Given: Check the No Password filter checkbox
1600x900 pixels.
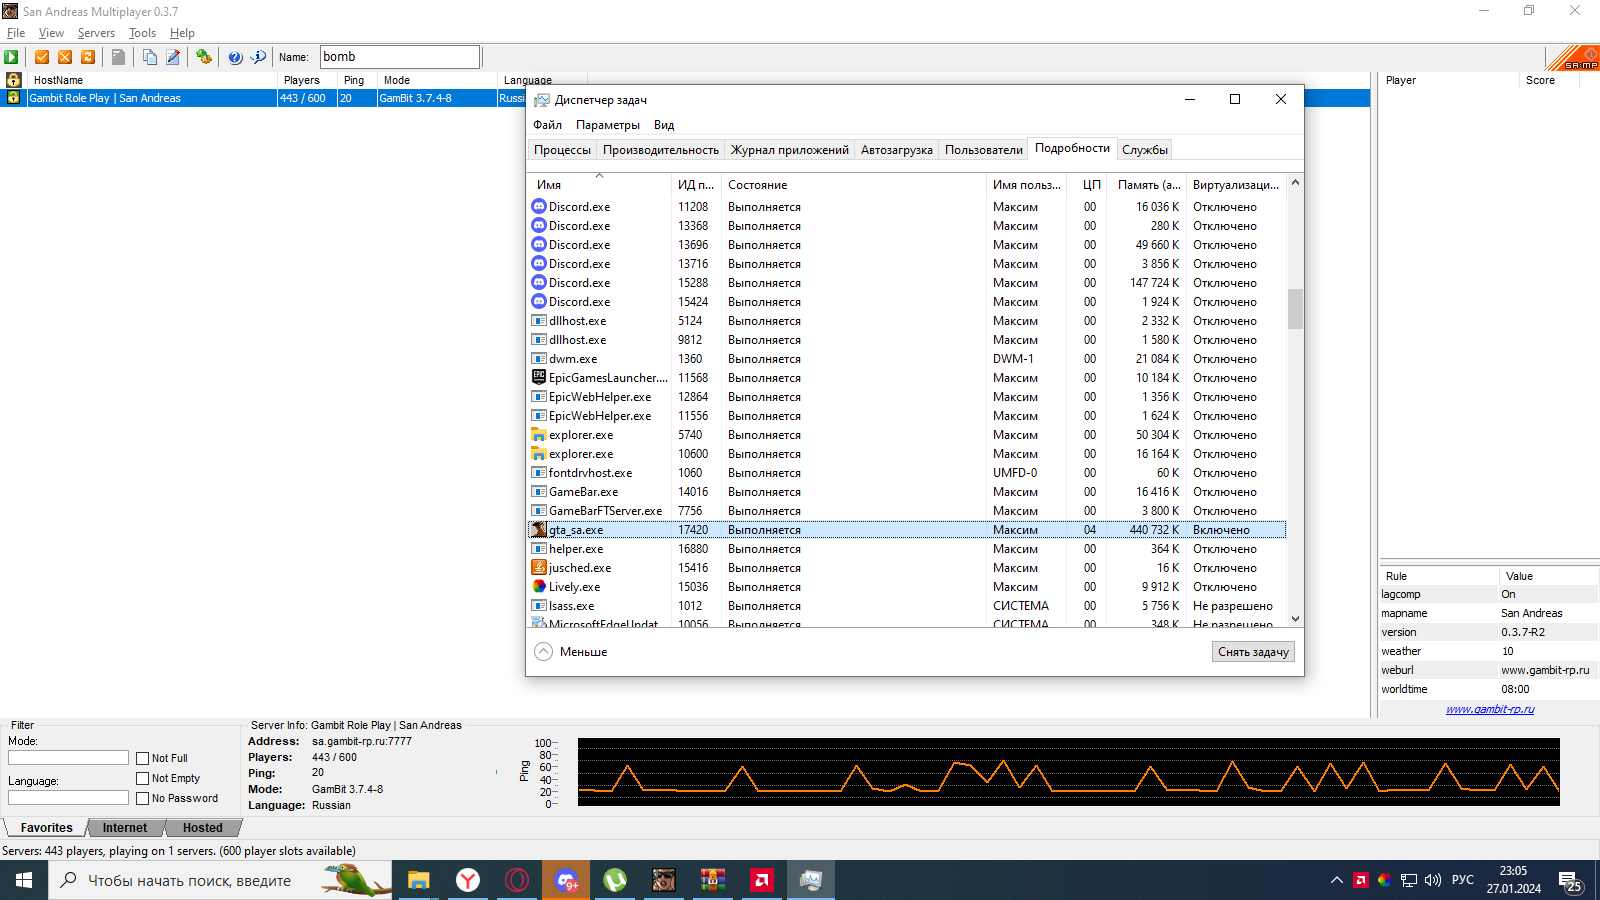Looking at the screenshot, I should tap(143, 799).
